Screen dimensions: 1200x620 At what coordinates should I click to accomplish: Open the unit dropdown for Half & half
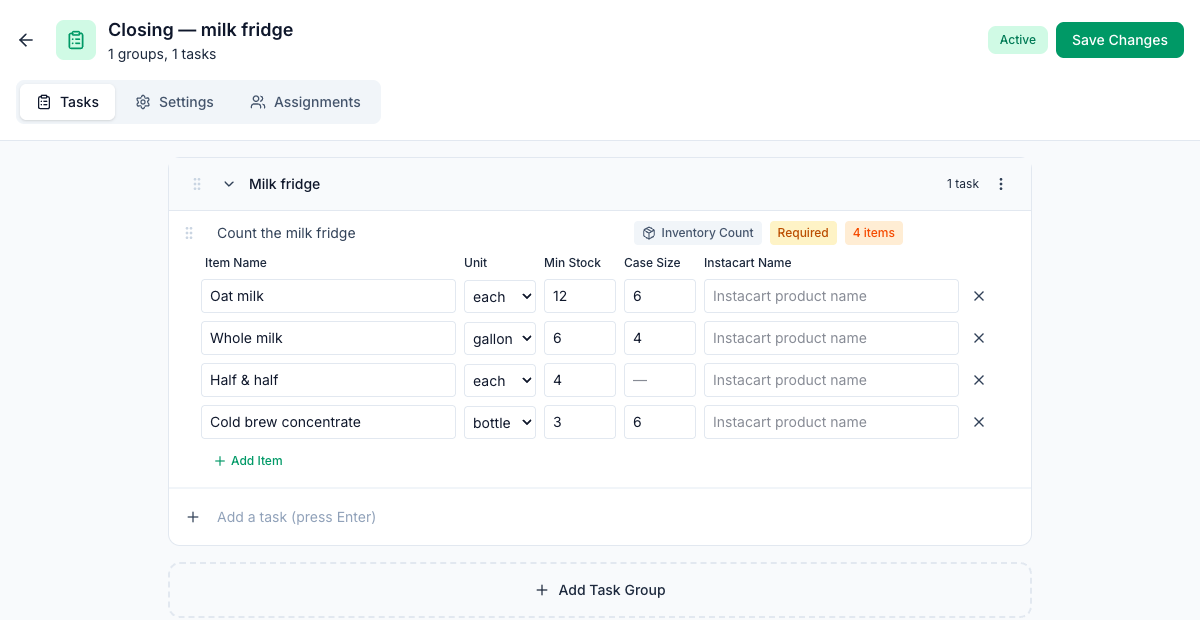pos(500,380)
